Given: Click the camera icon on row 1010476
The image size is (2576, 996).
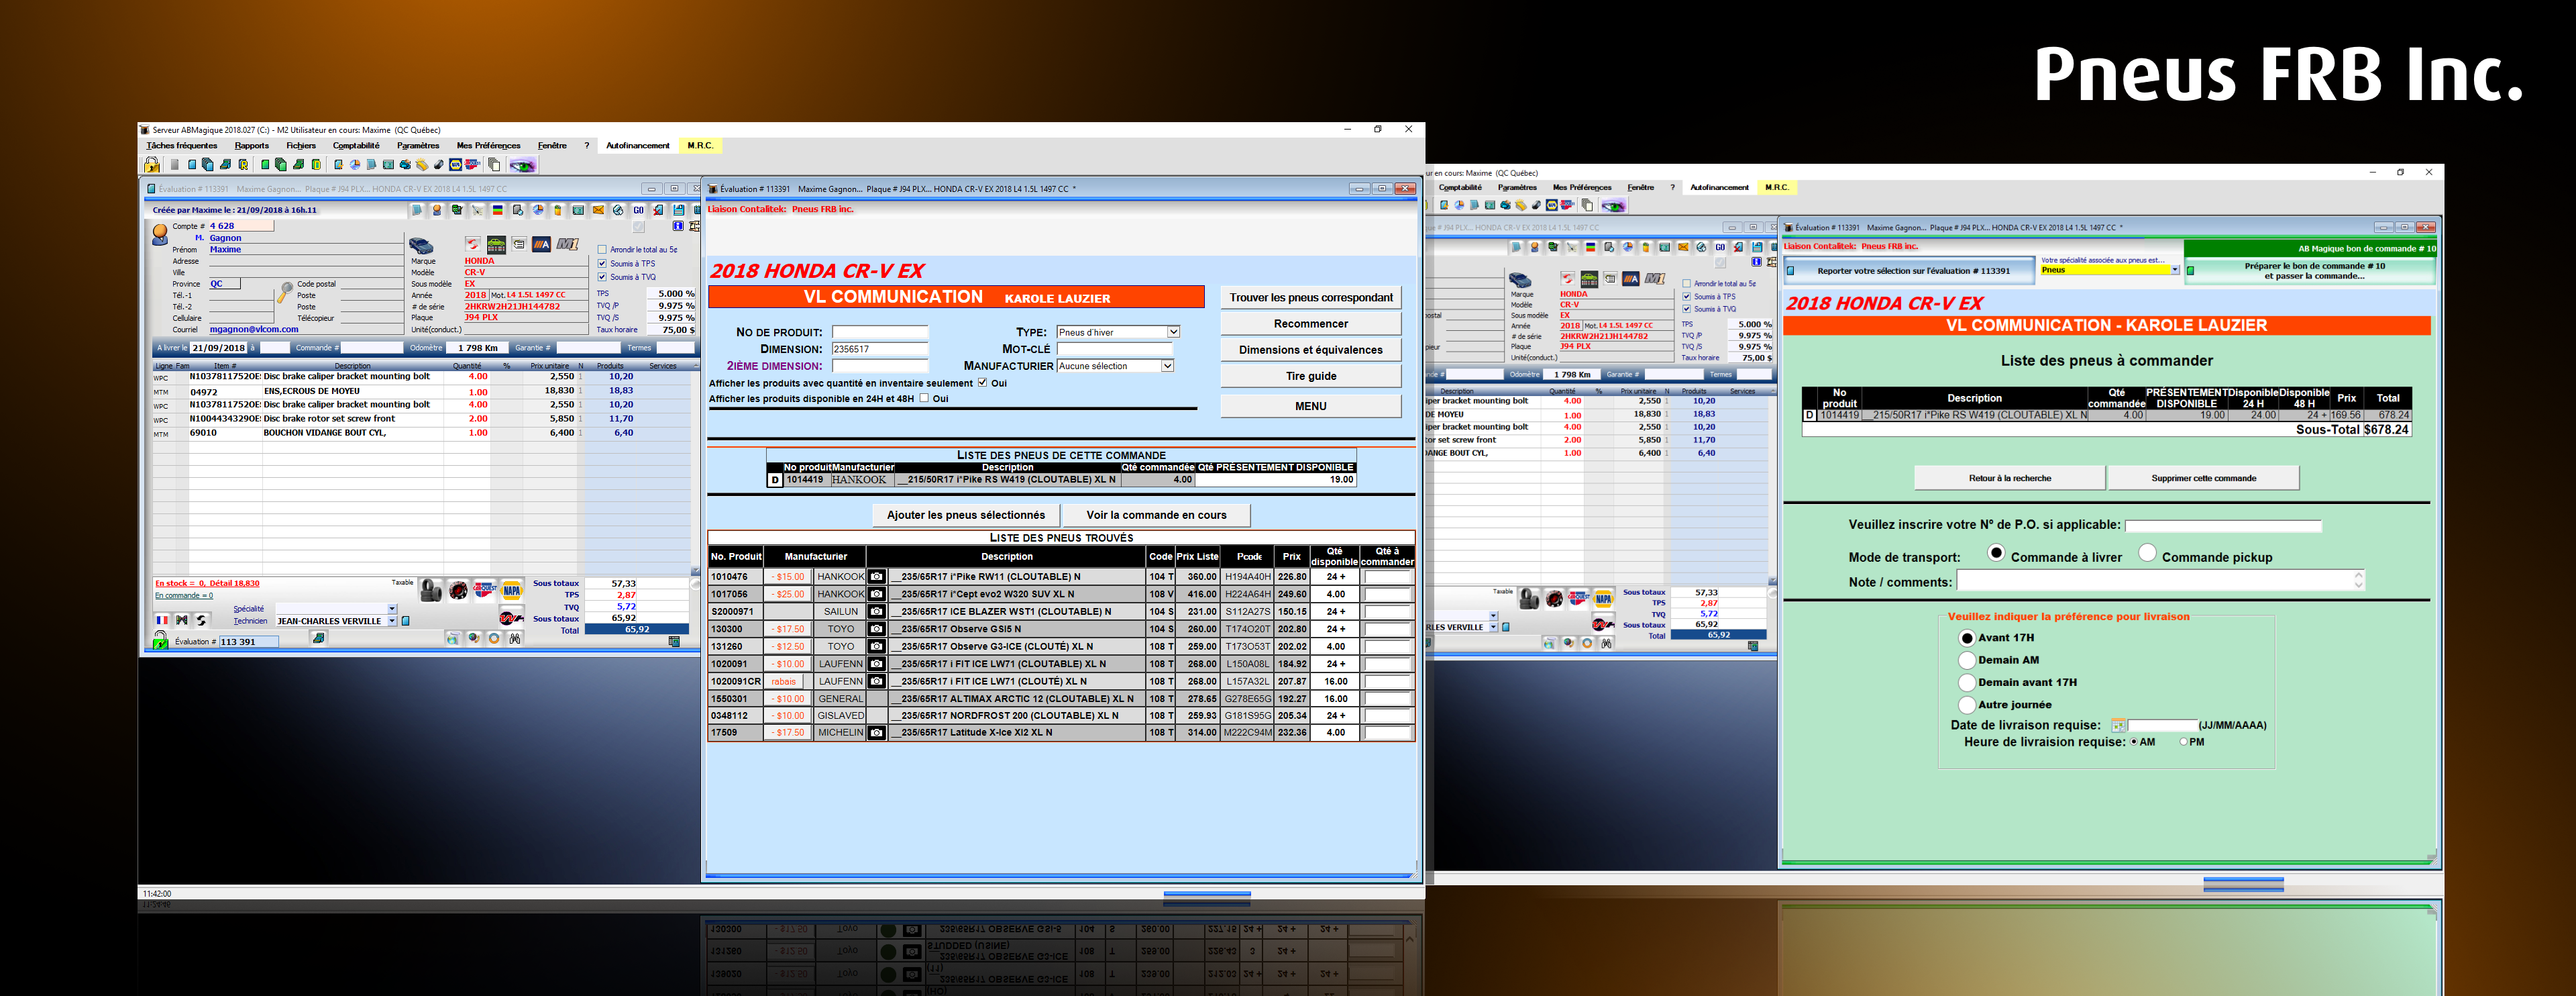Looking at the screenshot, I should (877, 577).
